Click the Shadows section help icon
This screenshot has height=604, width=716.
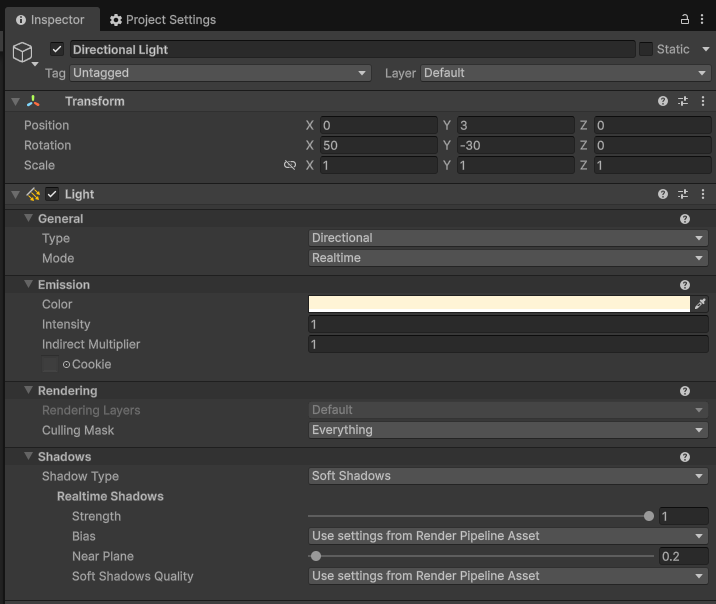[684, 457]
